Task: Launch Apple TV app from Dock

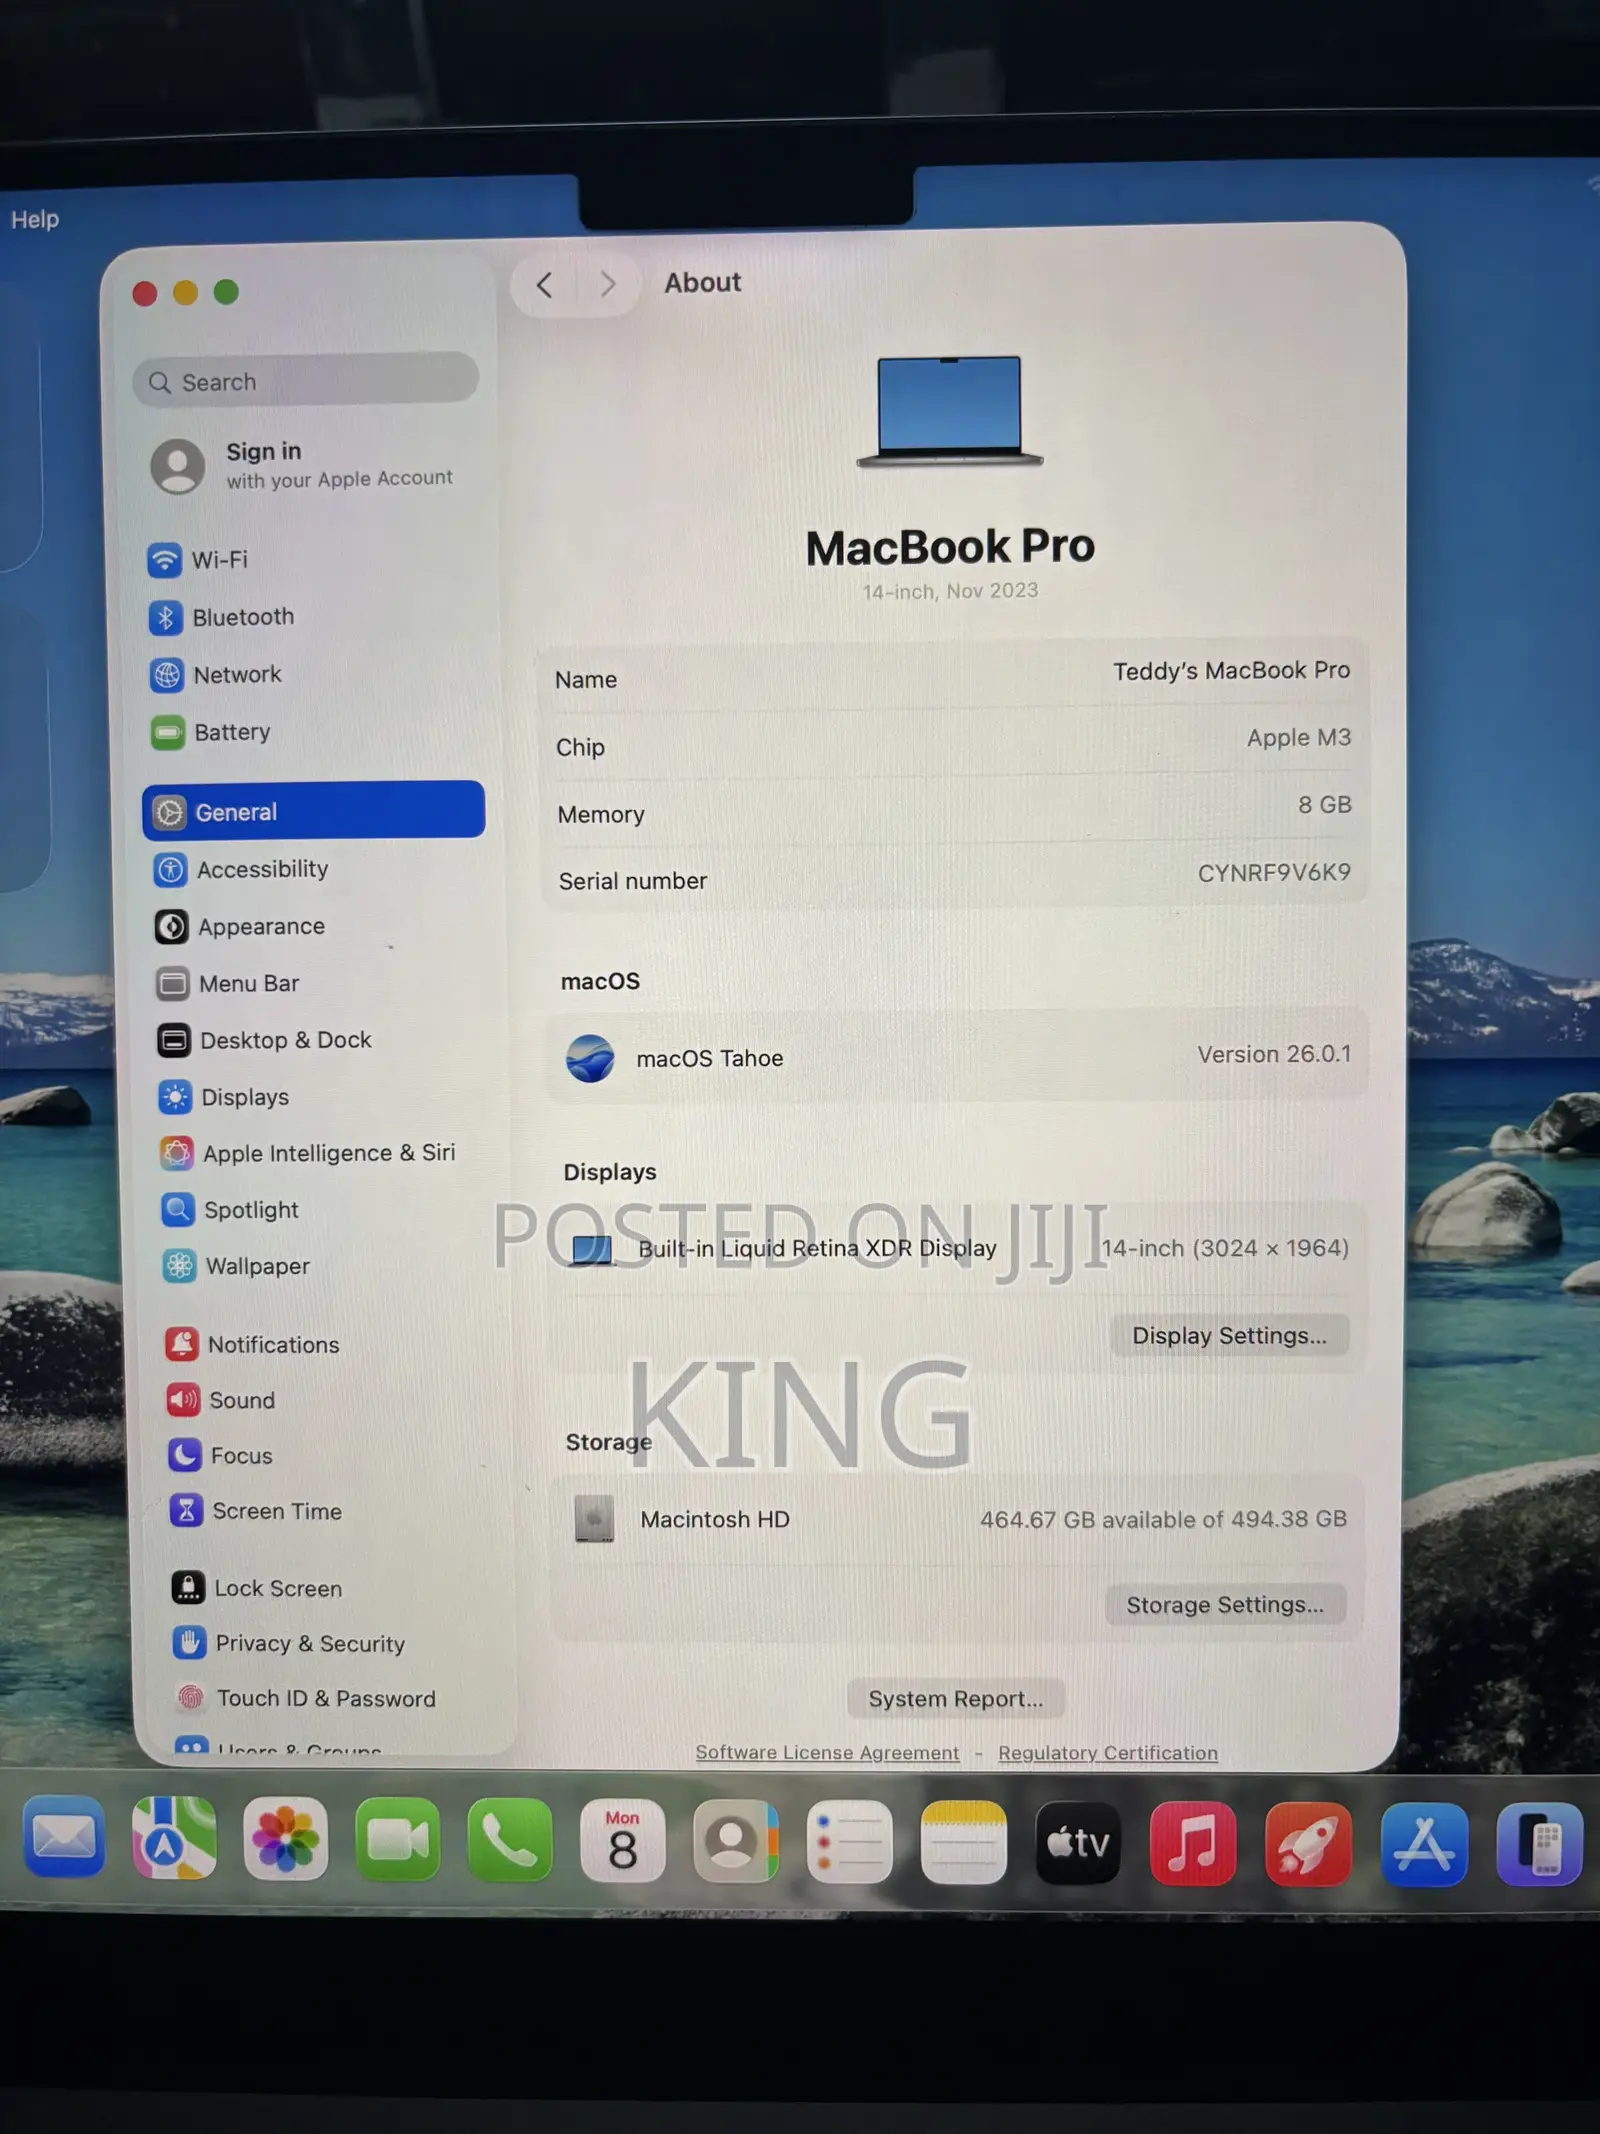Action: pos(1078,1843)
